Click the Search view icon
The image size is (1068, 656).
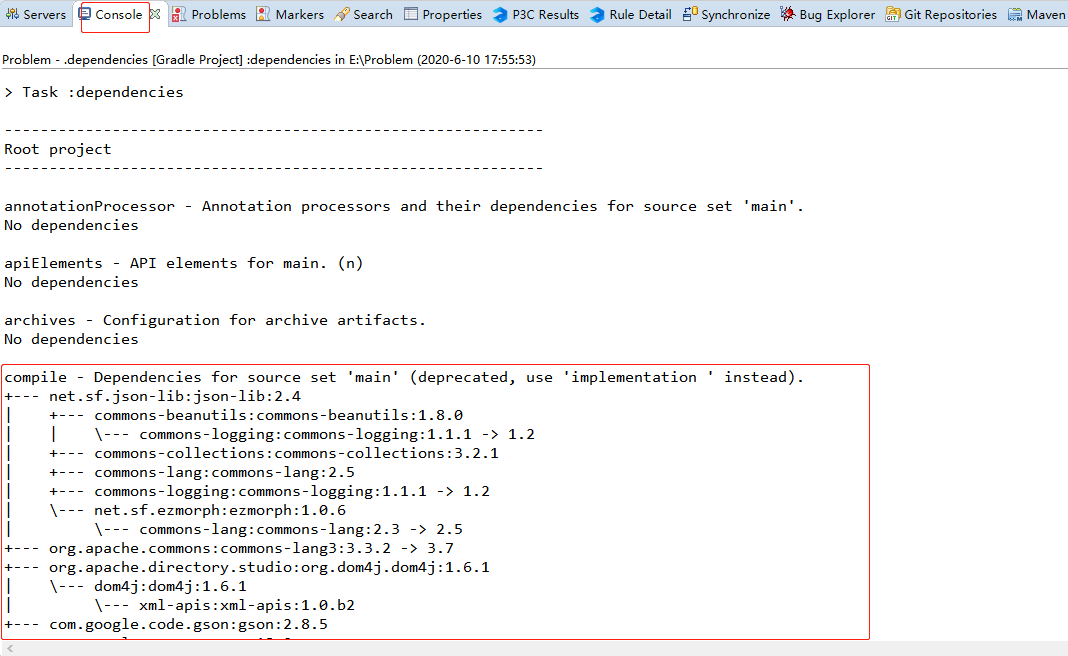341,14
